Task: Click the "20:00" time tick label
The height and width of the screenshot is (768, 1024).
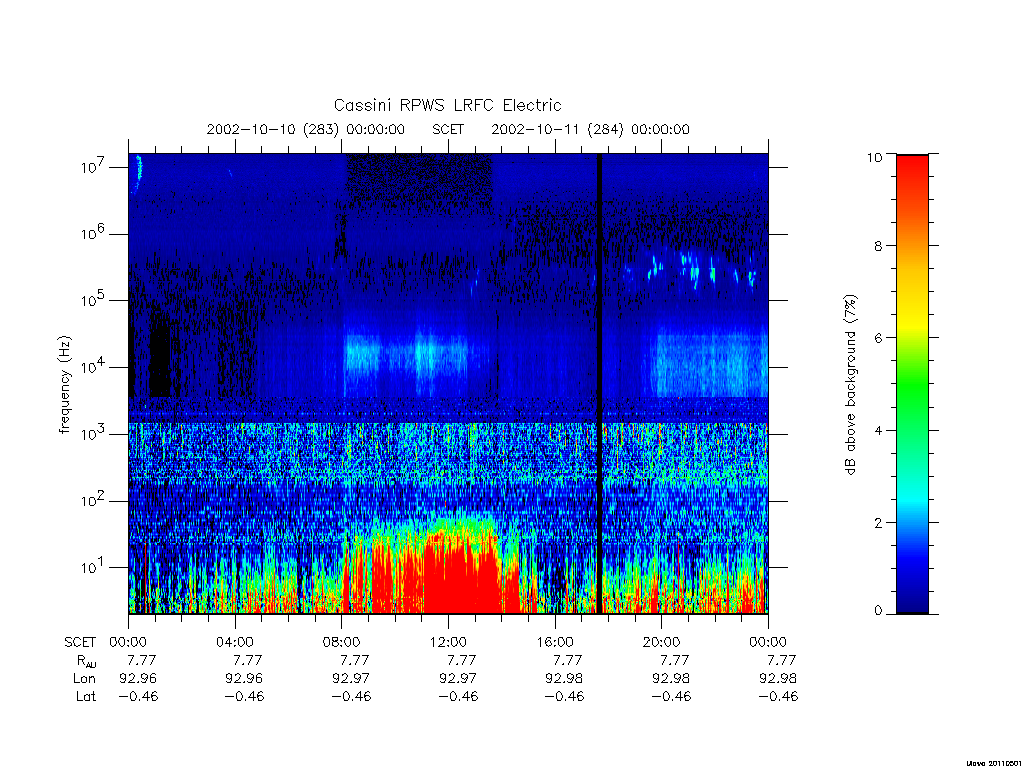Action: click(661, 642)
